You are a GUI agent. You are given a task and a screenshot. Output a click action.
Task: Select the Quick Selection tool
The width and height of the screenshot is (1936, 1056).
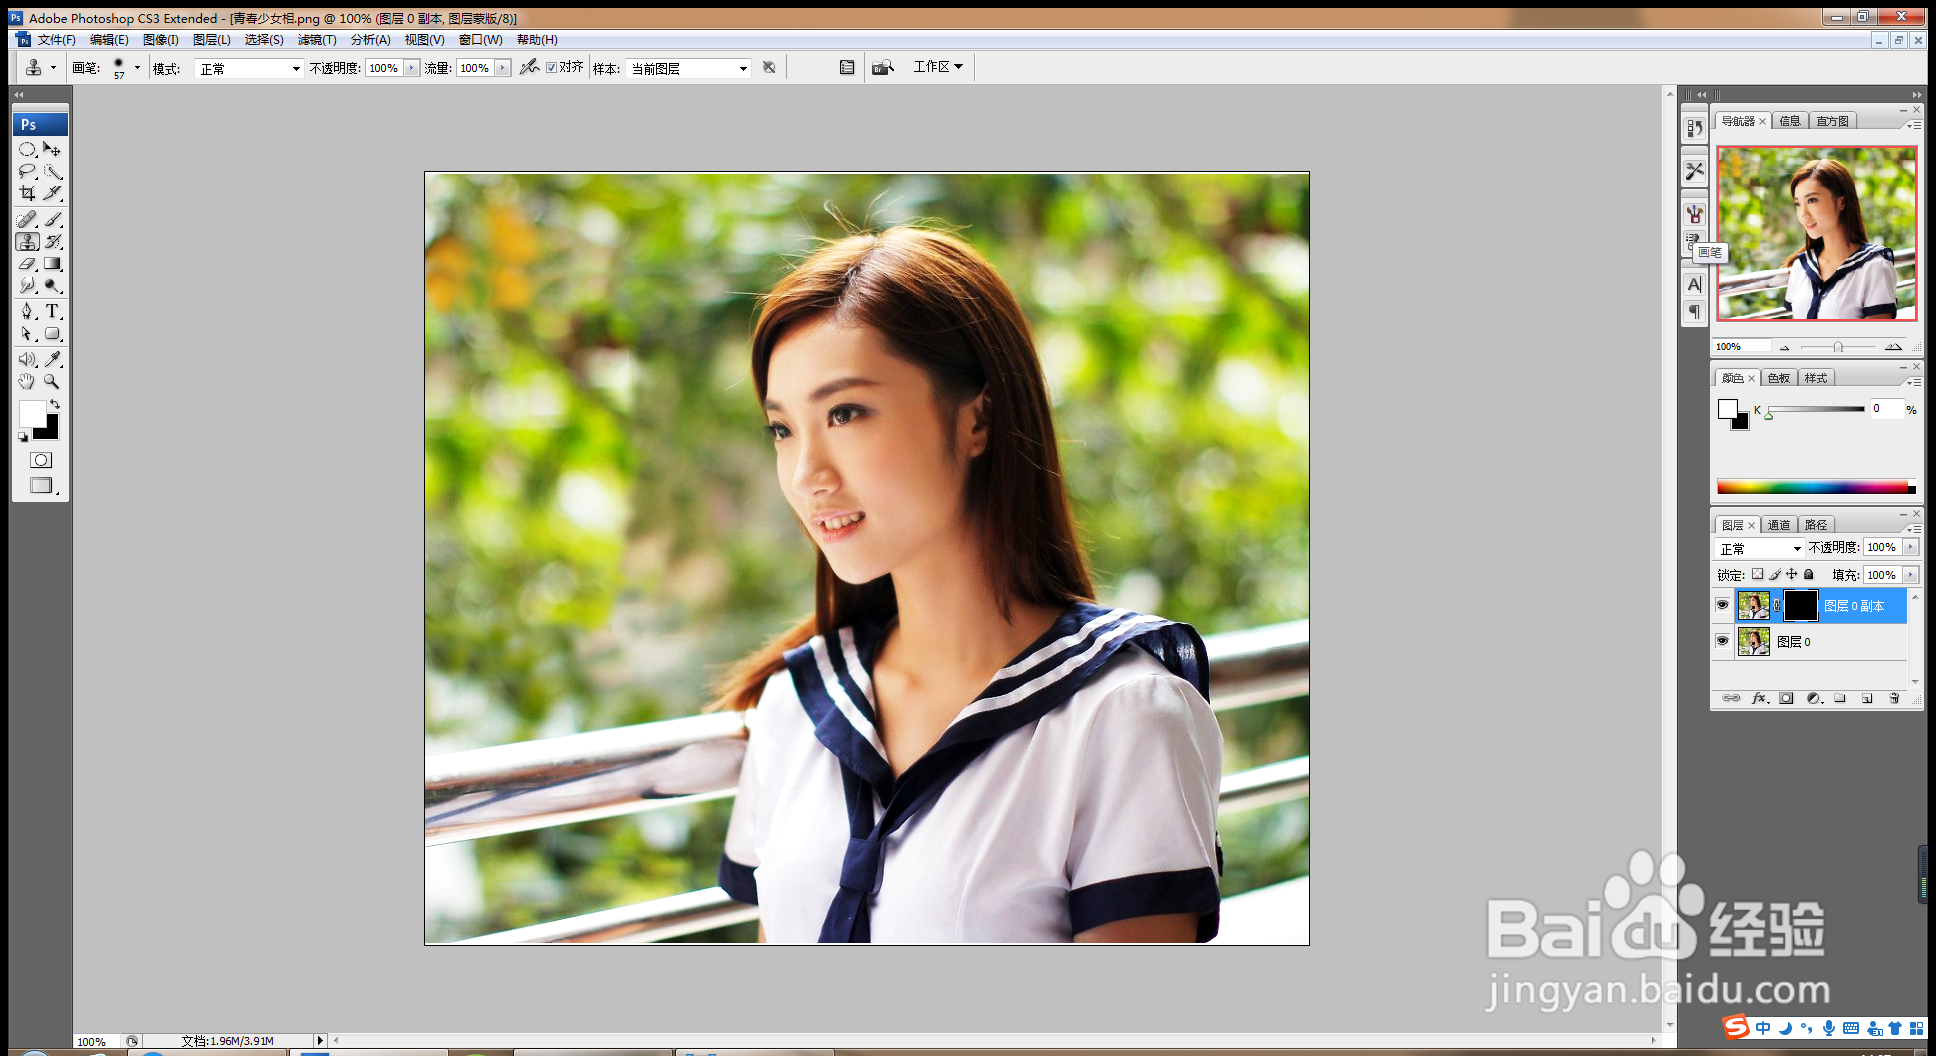[x=53, y=171]
